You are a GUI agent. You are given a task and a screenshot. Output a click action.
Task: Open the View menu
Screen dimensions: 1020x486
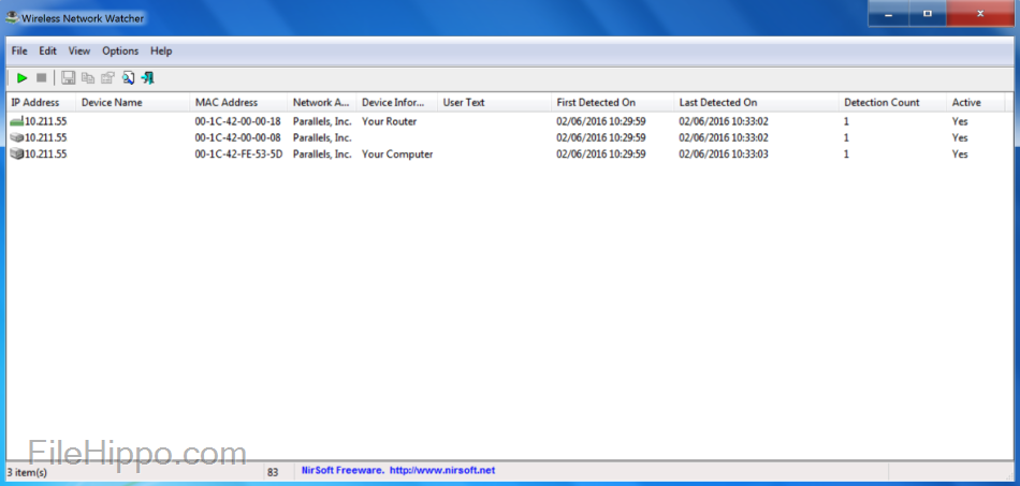(x=79, y=51)
